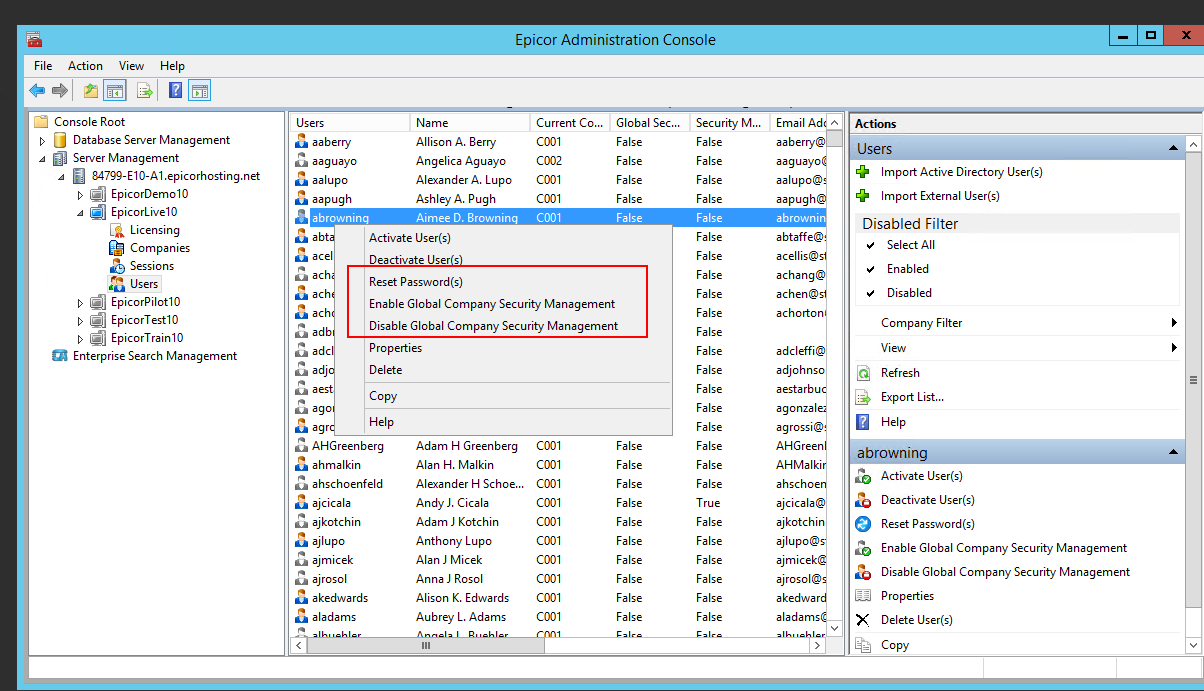1204x691 pixels.
Task: Select the Sessions node in the tree
Action: coord(151,266)
